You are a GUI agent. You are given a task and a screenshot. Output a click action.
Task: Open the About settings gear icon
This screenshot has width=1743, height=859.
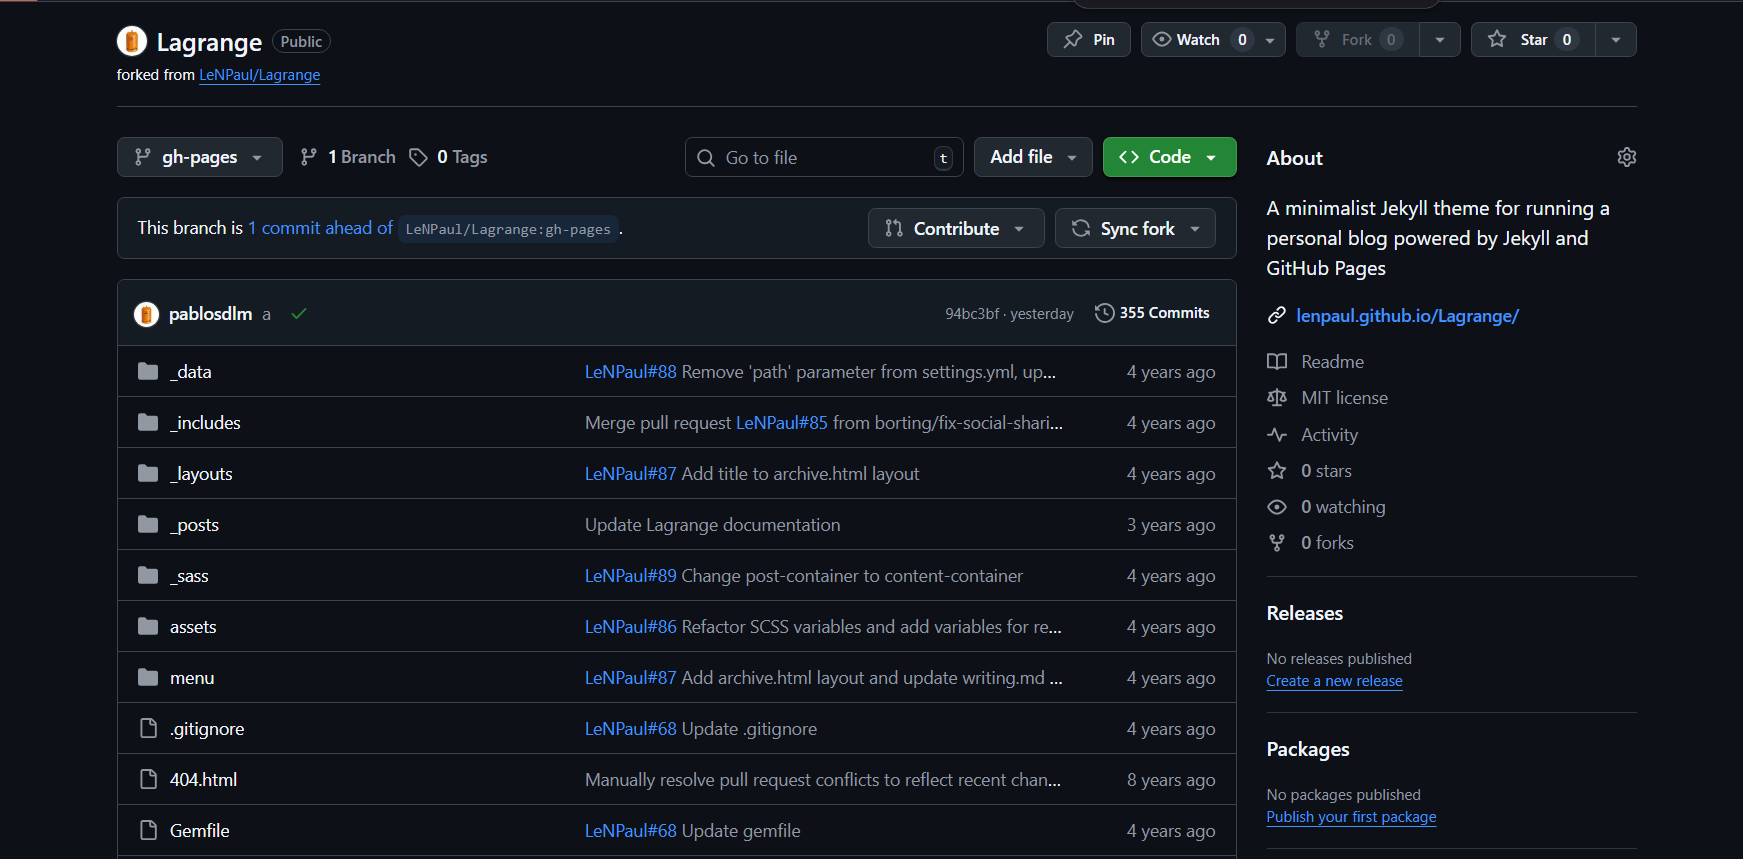1626,157
